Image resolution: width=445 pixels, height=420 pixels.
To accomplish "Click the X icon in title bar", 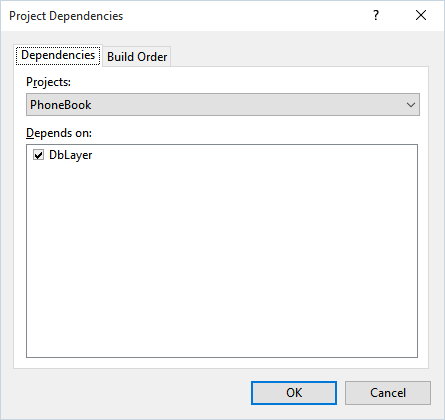I will 421,15.
